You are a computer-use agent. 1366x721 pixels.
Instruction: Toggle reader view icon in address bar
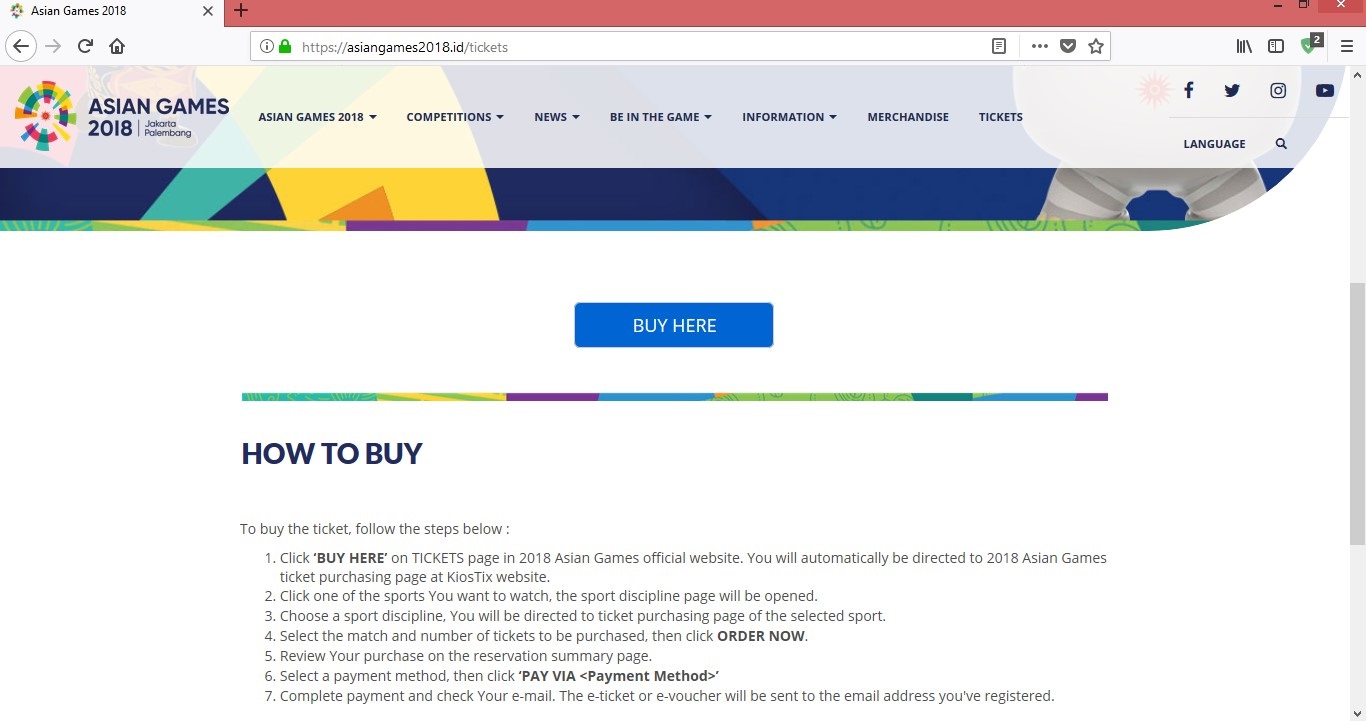point(998,46)
